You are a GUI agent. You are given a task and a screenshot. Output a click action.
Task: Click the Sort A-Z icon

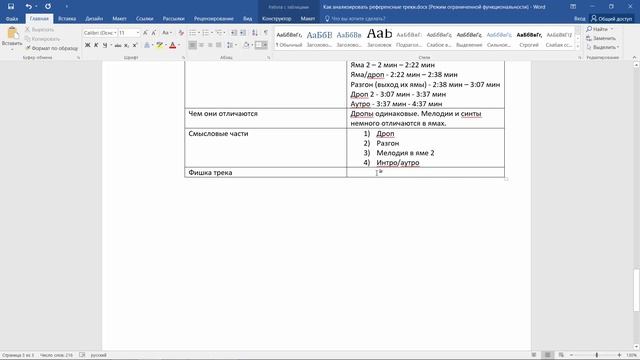(255, 33)
